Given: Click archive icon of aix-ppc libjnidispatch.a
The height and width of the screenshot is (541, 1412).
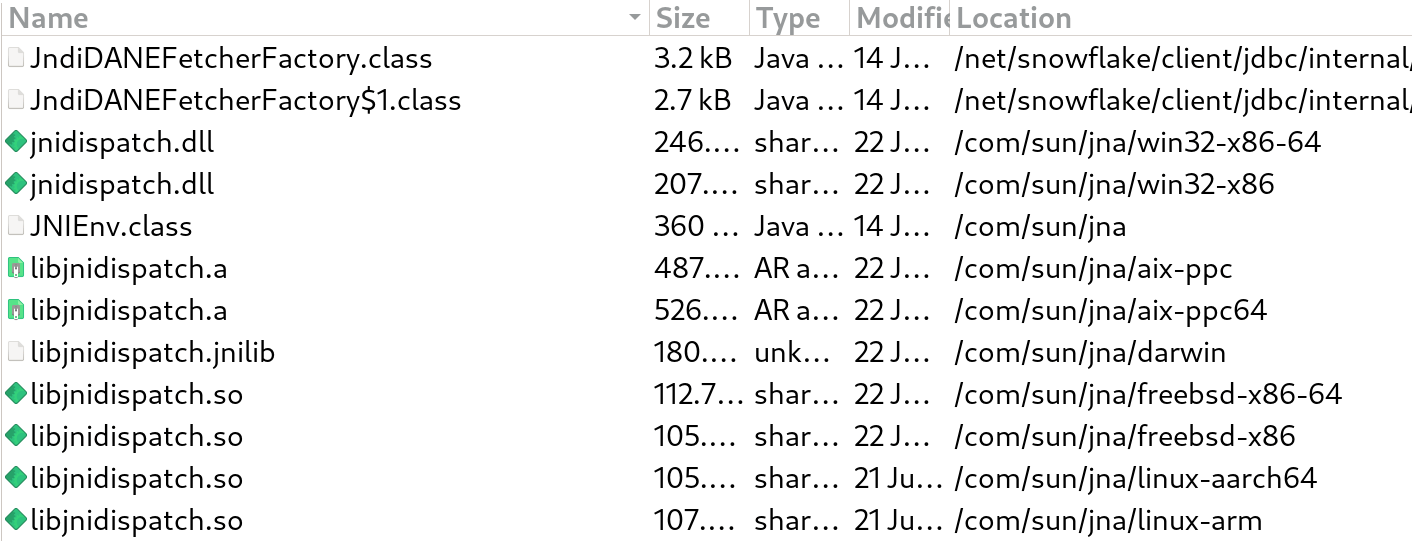Looking at the screenshot, I should point(15,269).
